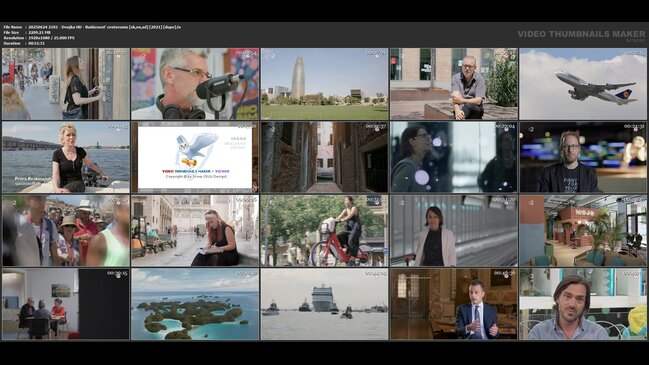Open thumbnail of woman riding red bicycle

(324, 231)
